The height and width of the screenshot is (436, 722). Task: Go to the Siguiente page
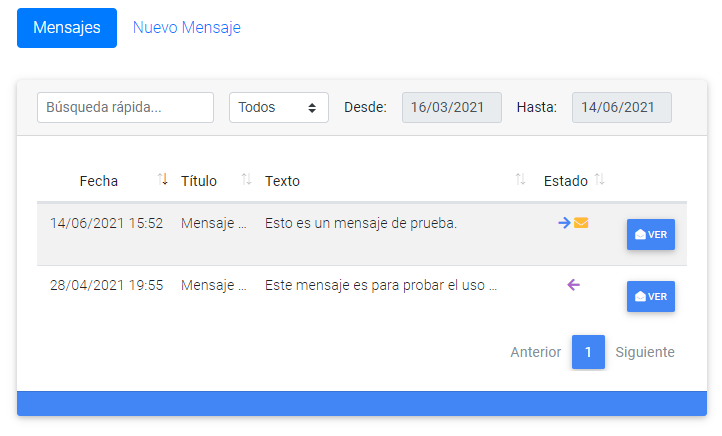[x=645, y=352]
